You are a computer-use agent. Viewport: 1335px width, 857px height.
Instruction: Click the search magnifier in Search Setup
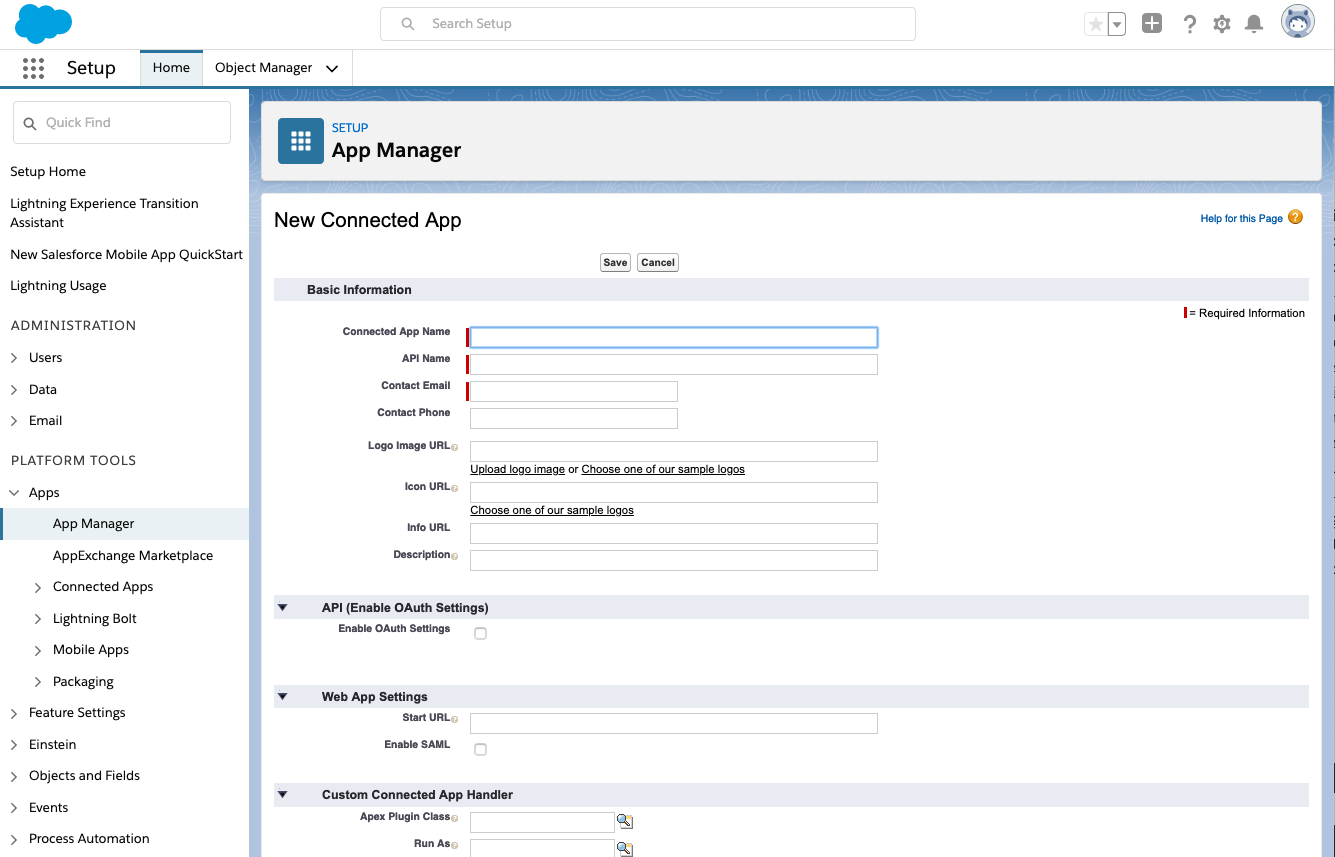coord(408,24)
